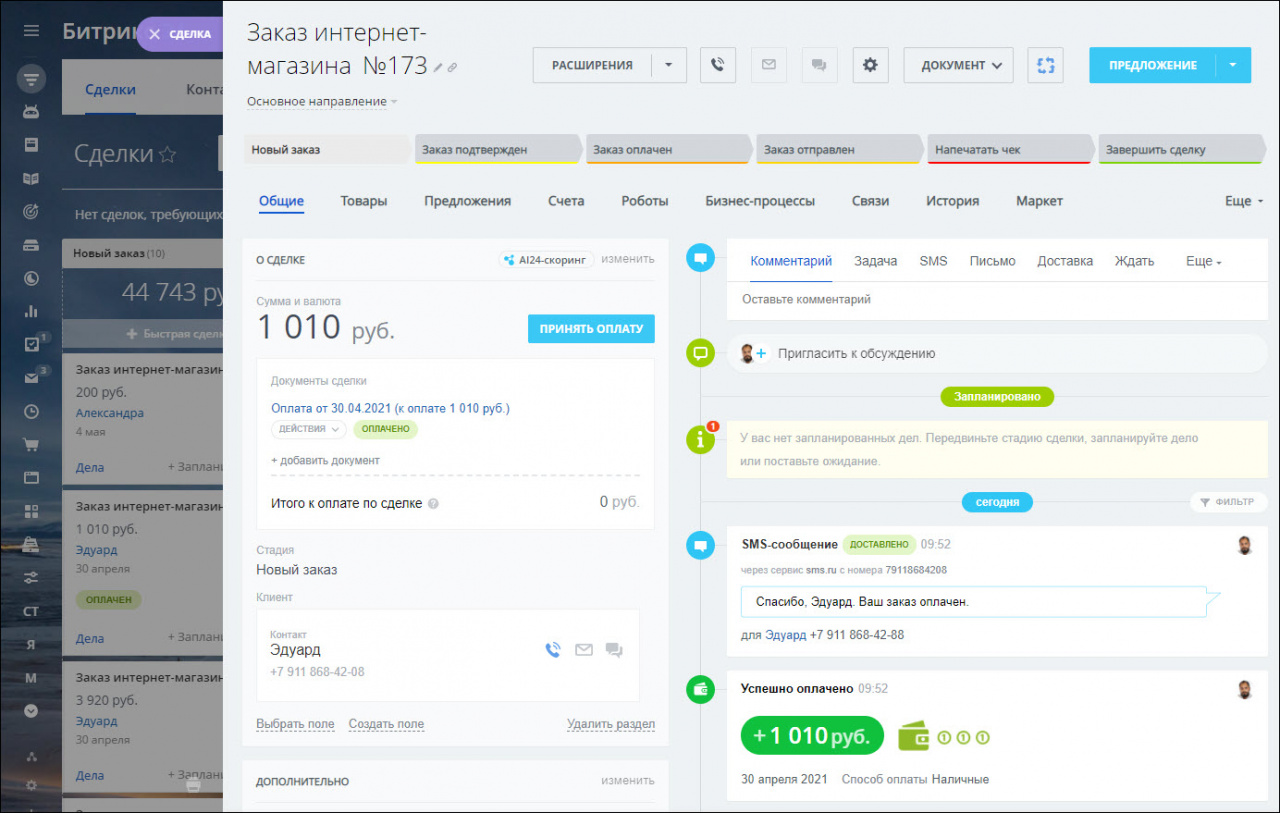Open settings gear icon in header

pos(870,65)
